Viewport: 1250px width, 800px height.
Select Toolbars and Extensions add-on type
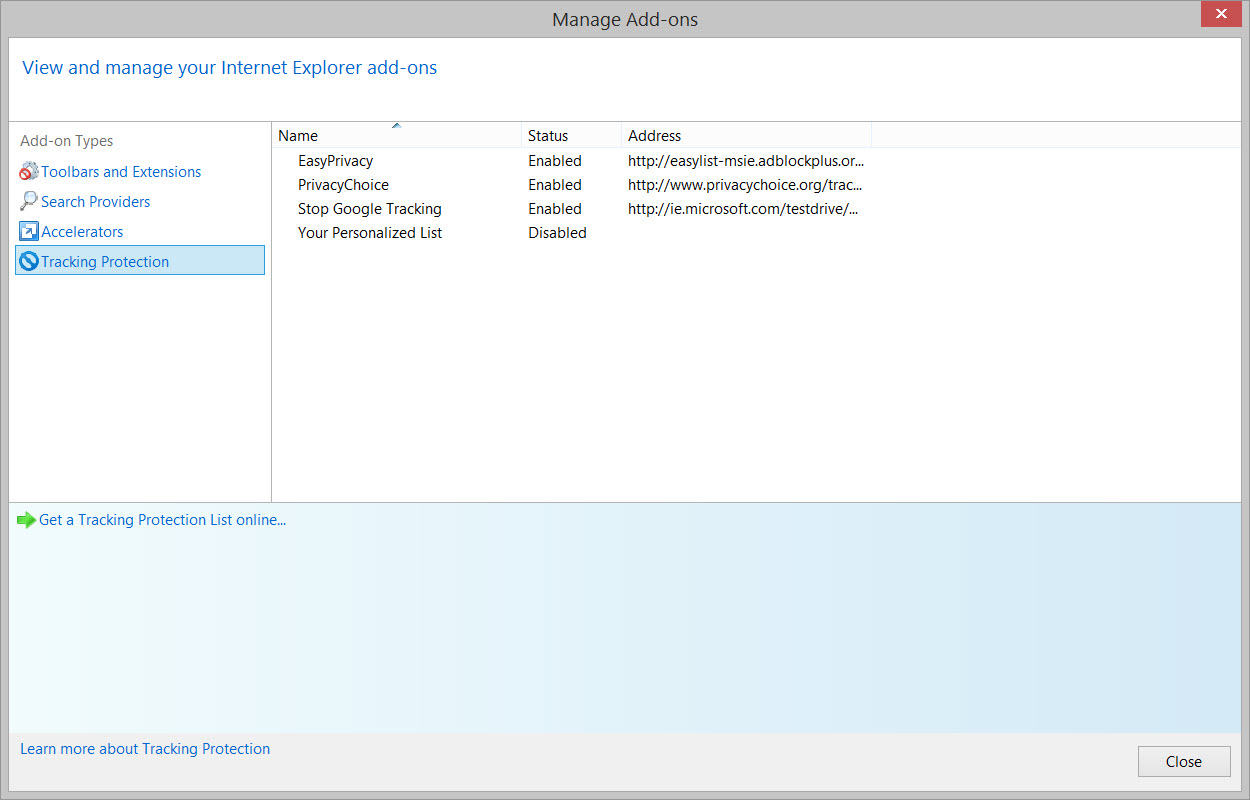(121, 172)
